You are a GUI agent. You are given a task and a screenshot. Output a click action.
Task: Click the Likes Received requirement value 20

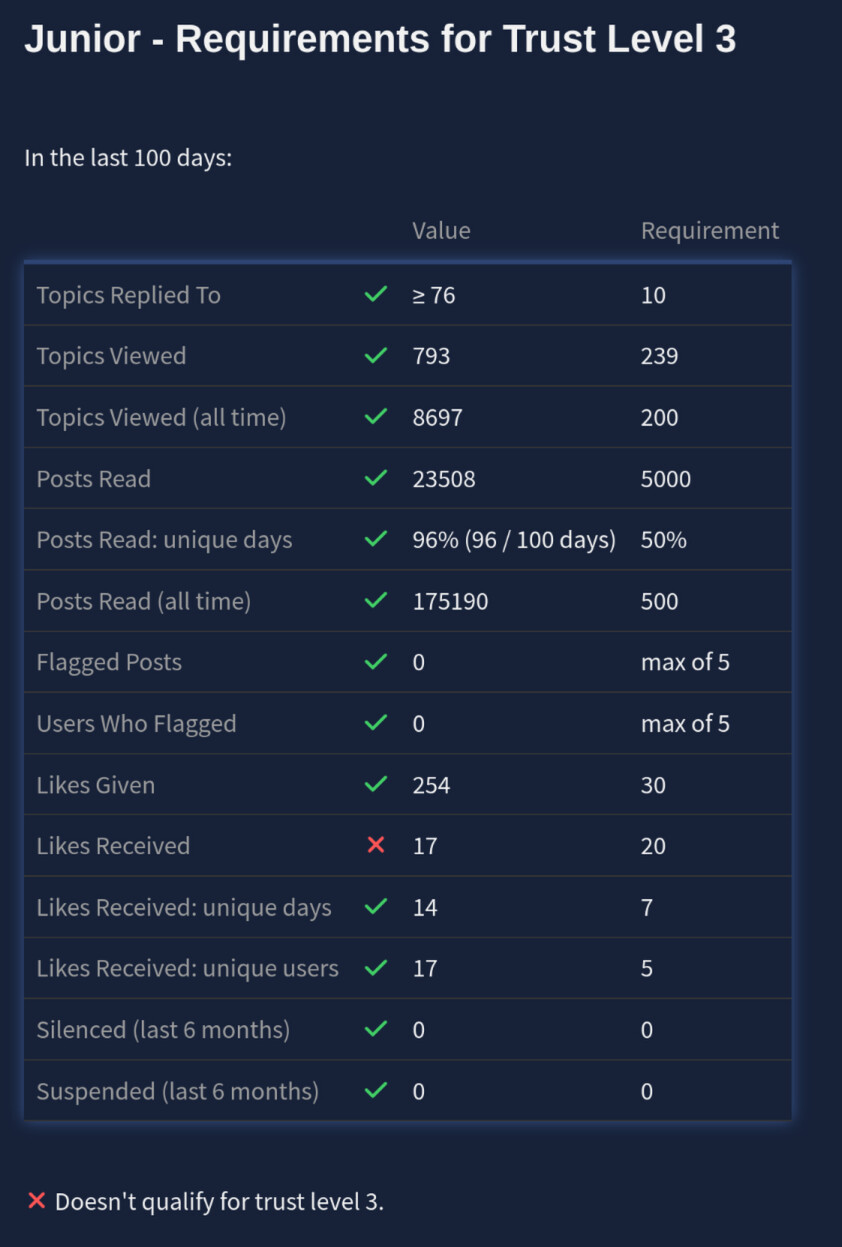tap(653, 846)
